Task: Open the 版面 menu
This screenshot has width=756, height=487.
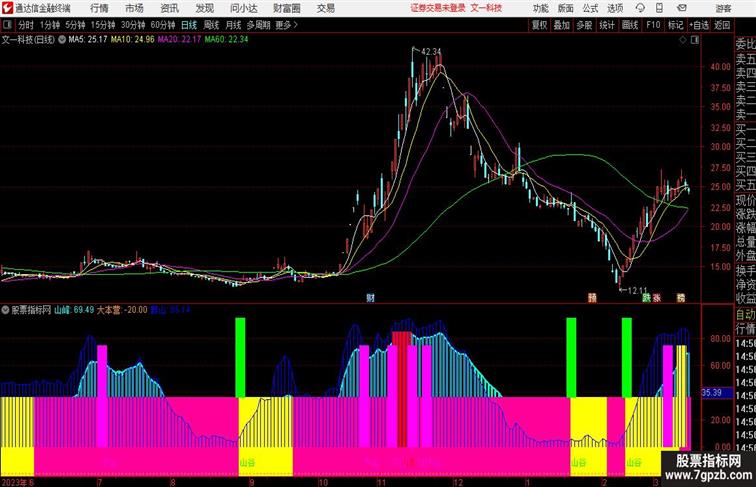Action: (x=566, y=8)
